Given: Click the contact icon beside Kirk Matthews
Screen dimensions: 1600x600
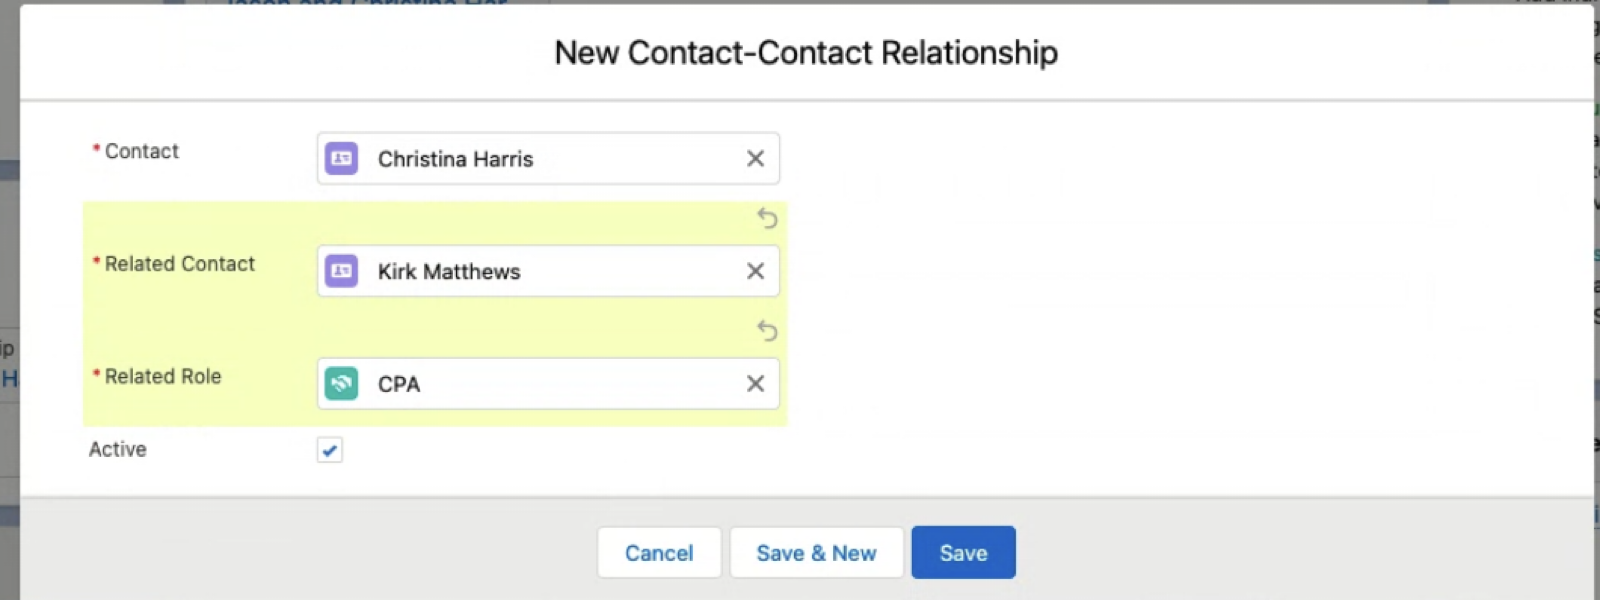Looking at the screenshot, I should coord(342,271).
